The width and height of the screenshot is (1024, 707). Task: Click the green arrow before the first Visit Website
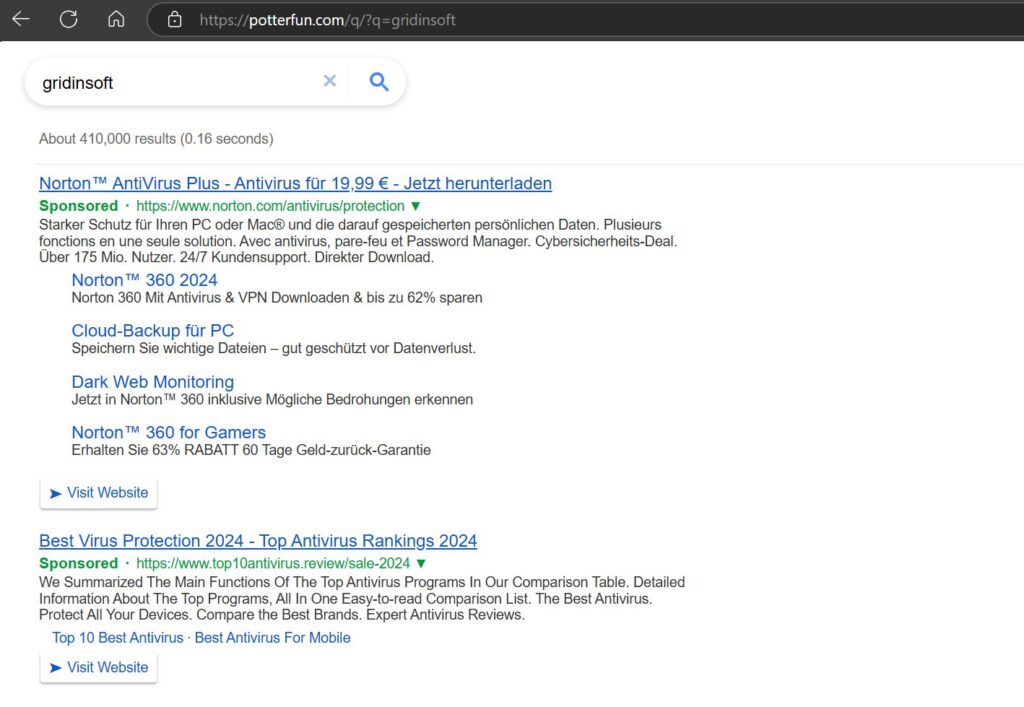click(x=56, y=493)
